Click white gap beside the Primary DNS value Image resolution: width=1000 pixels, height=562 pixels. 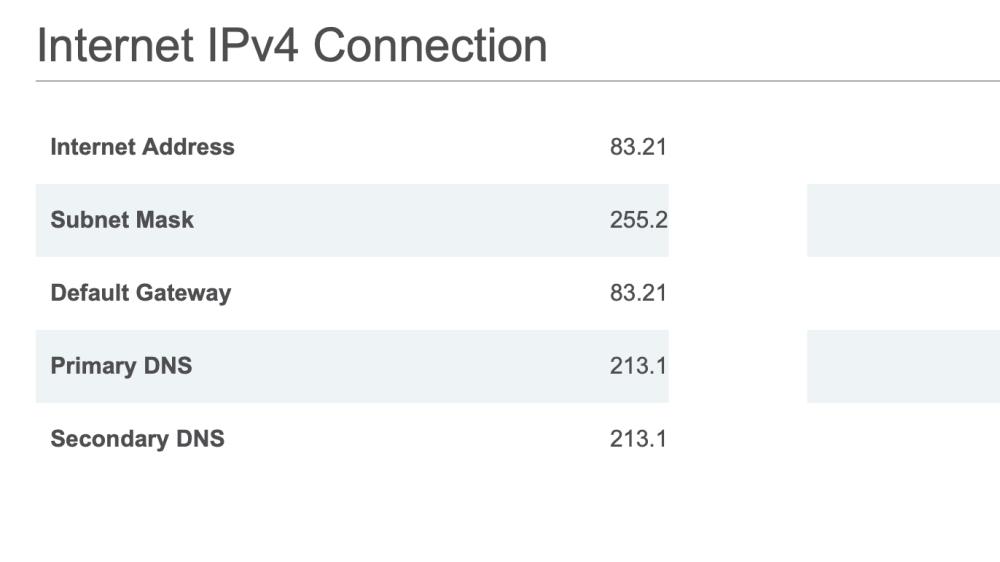[738, 367]
